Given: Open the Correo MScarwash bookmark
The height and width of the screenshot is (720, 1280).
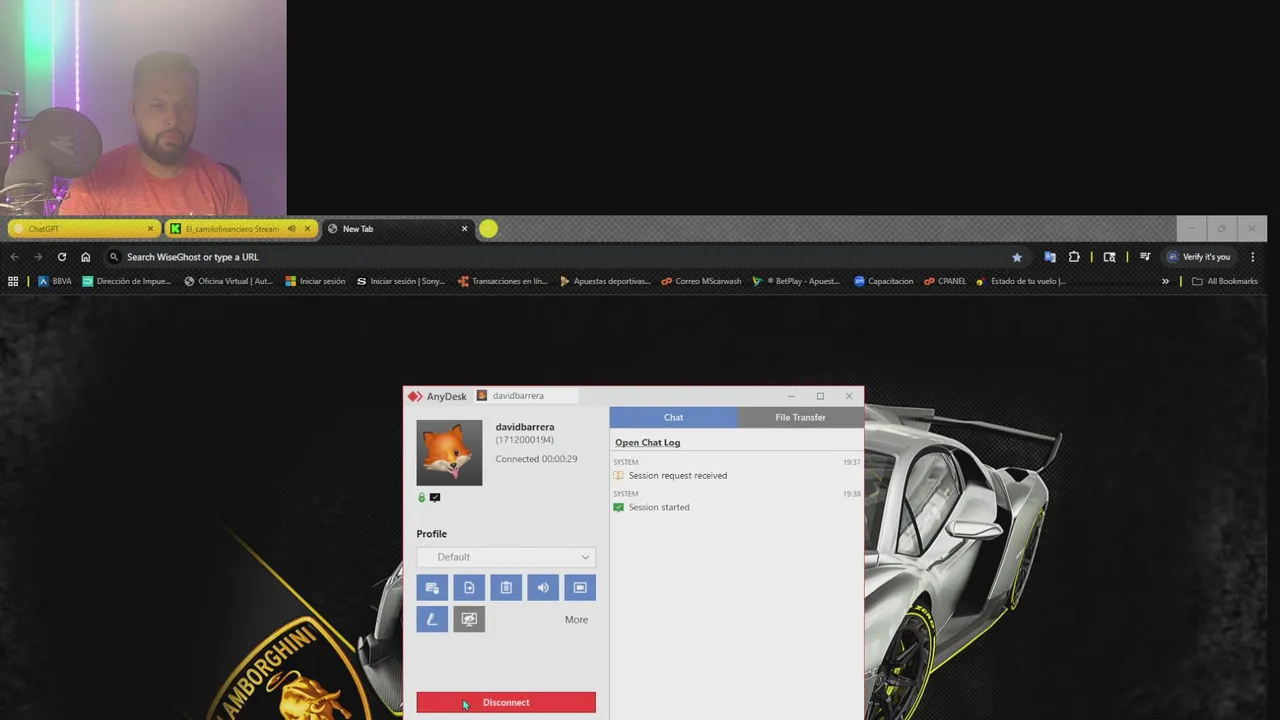Looking at the screenshot, I should tap(701, 281).
